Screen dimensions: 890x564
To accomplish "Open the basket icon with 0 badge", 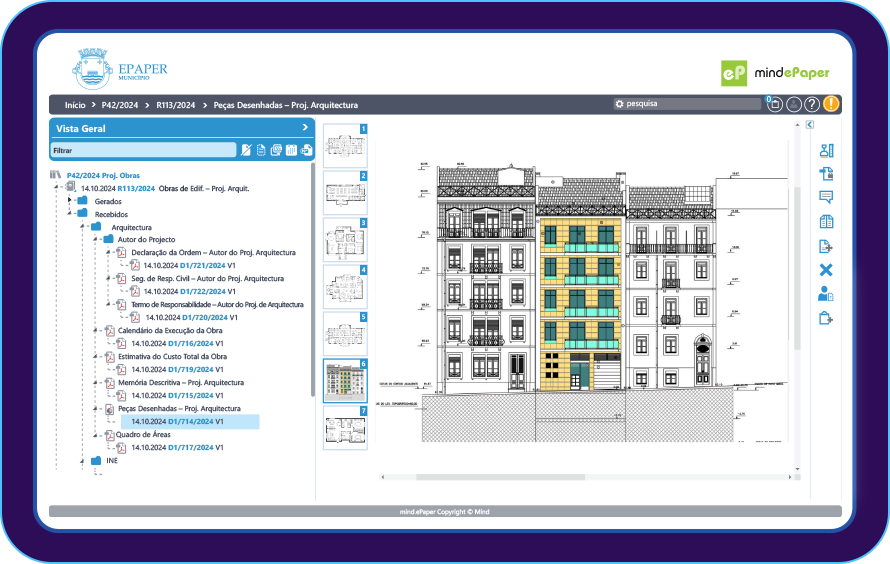I will tap(774, 104).
